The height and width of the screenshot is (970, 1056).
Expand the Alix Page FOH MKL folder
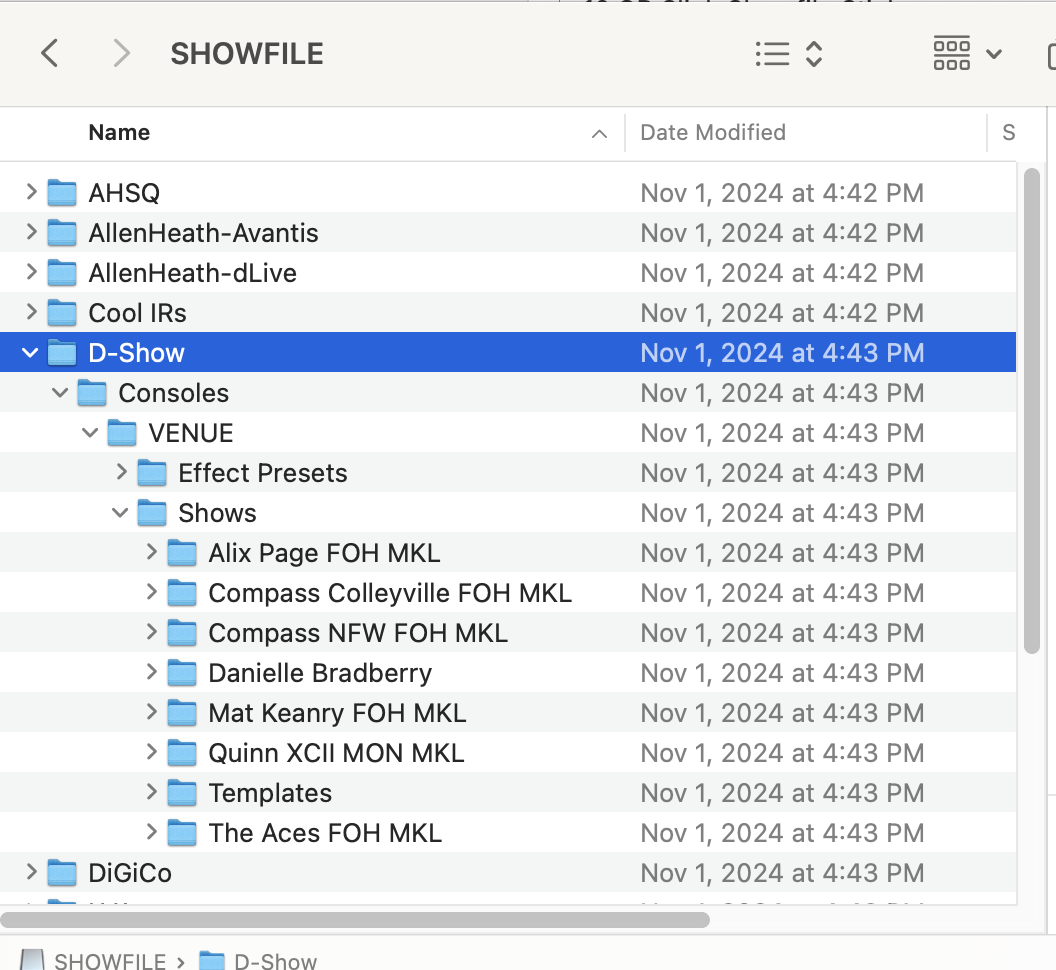click(x=152, y=552)
